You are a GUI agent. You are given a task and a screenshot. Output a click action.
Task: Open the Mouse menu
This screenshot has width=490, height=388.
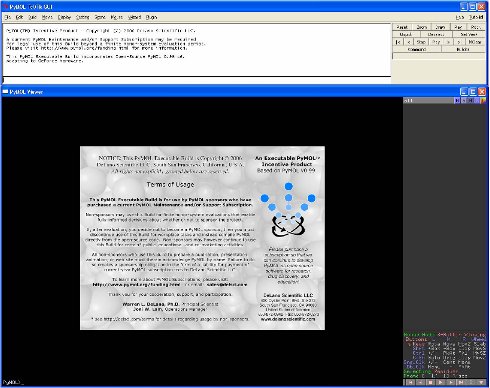click(x=117, y=17)
